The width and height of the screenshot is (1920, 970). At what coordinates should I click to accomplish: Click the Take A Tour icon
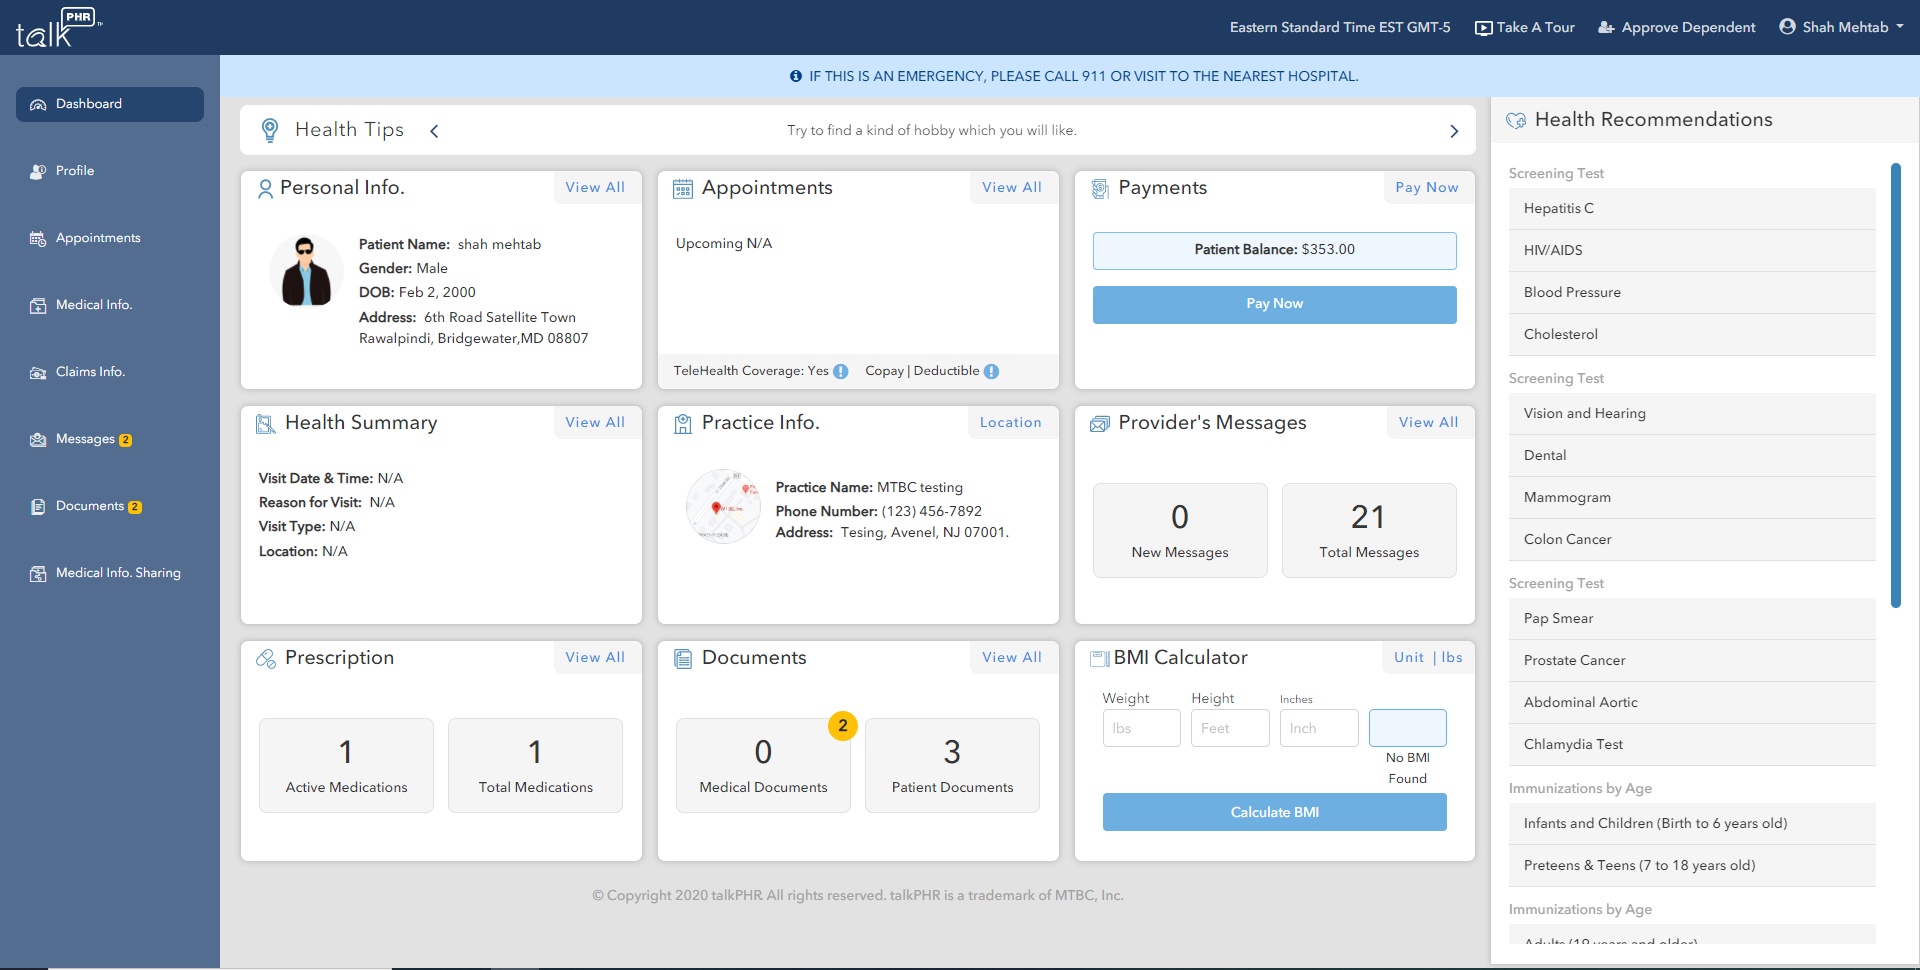click(1484, 28)
